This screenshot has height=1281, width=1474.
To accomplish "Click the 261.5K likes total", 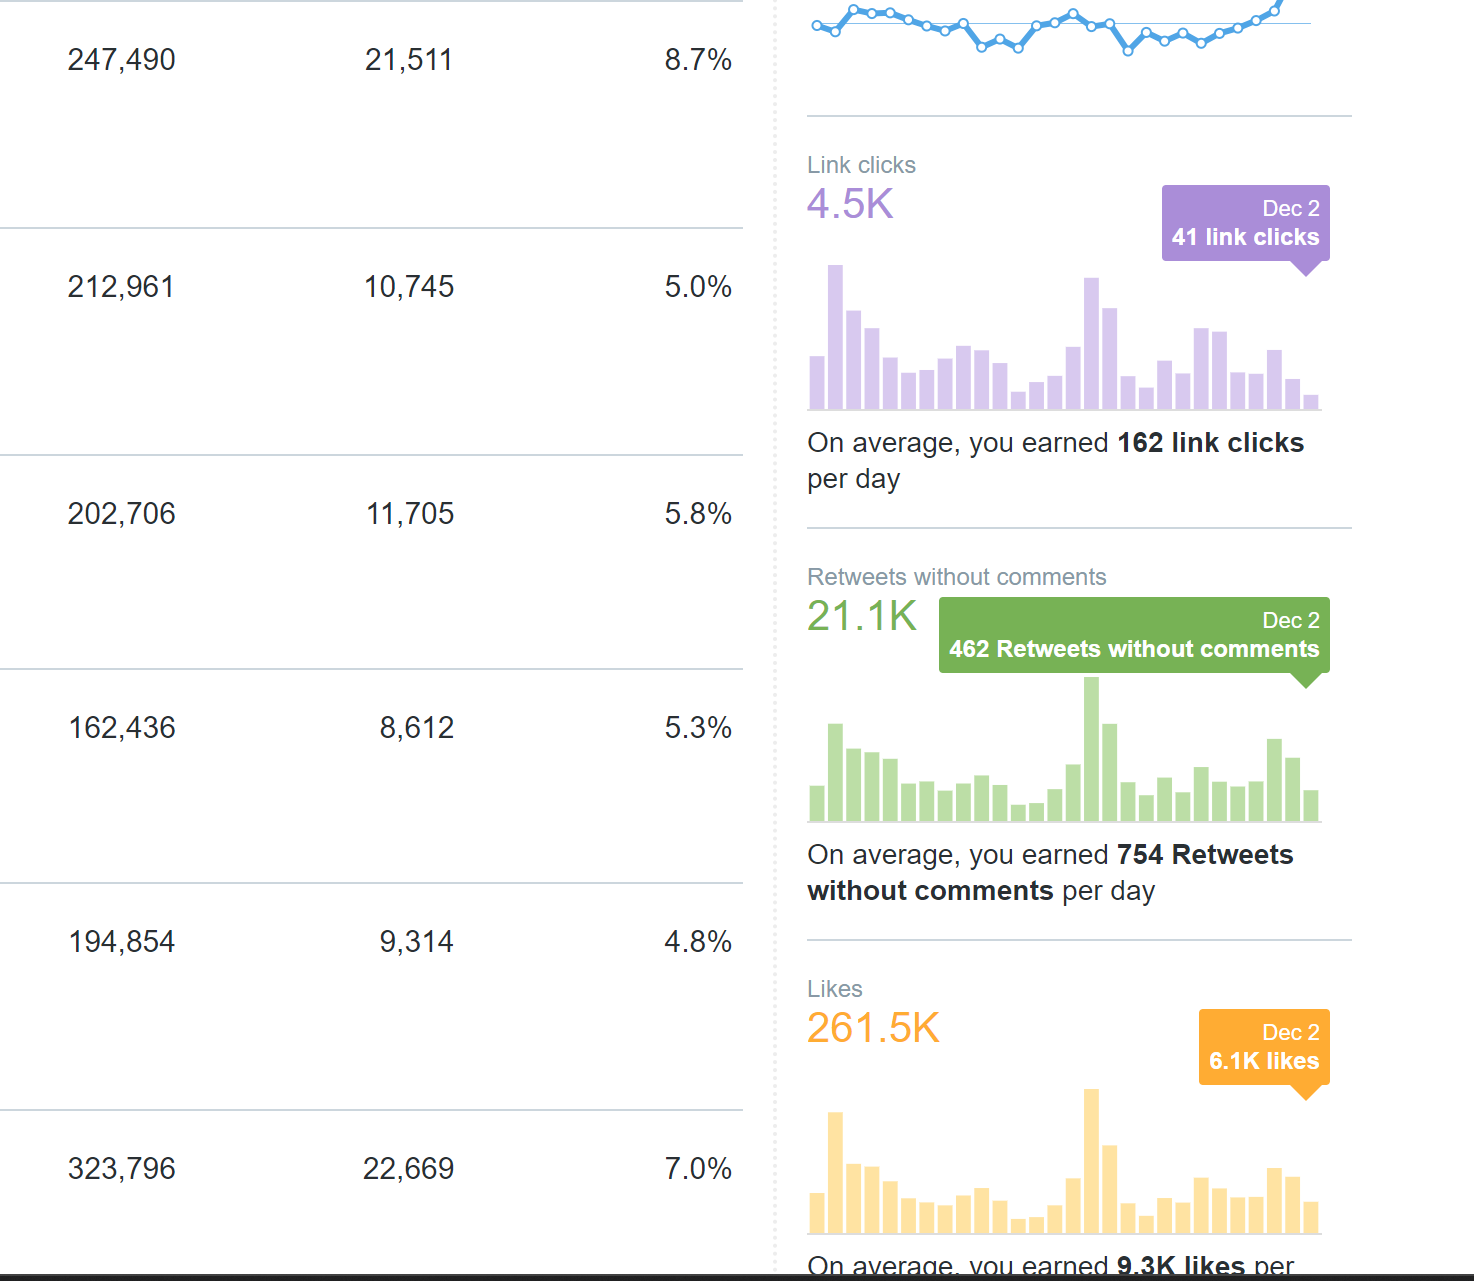I will pyautogui.click(x=873, y=1028).
